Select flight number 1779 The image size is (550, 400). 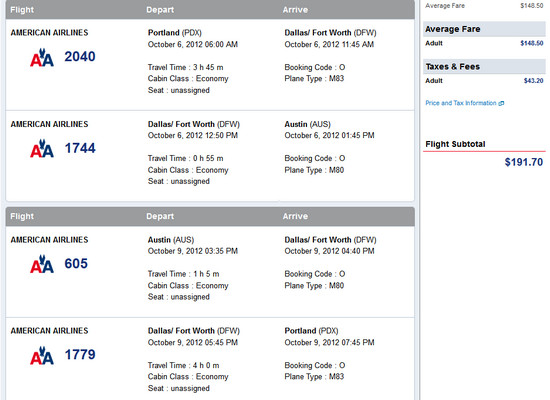tap(80, 354)
